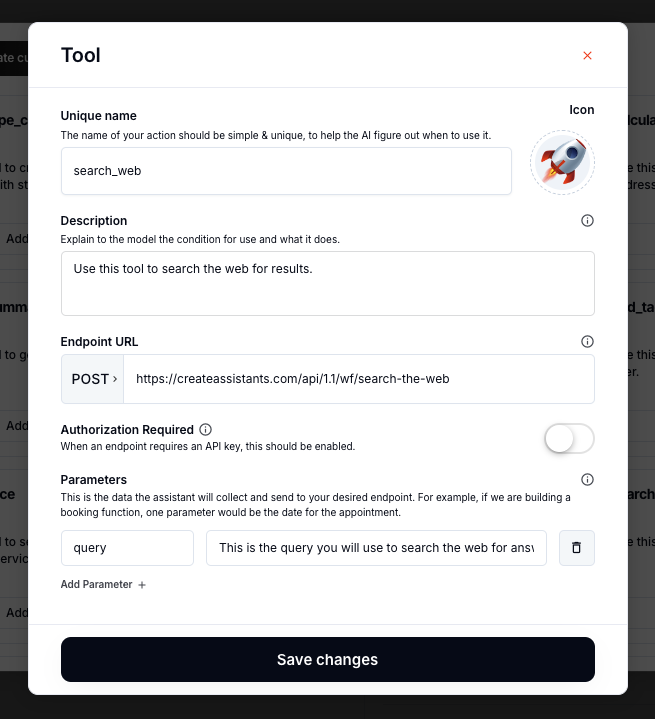The width and height of the screenshot is (655, 719).
Task: Click the Icon label above the rocket
Action: click(x=581, y=110)
